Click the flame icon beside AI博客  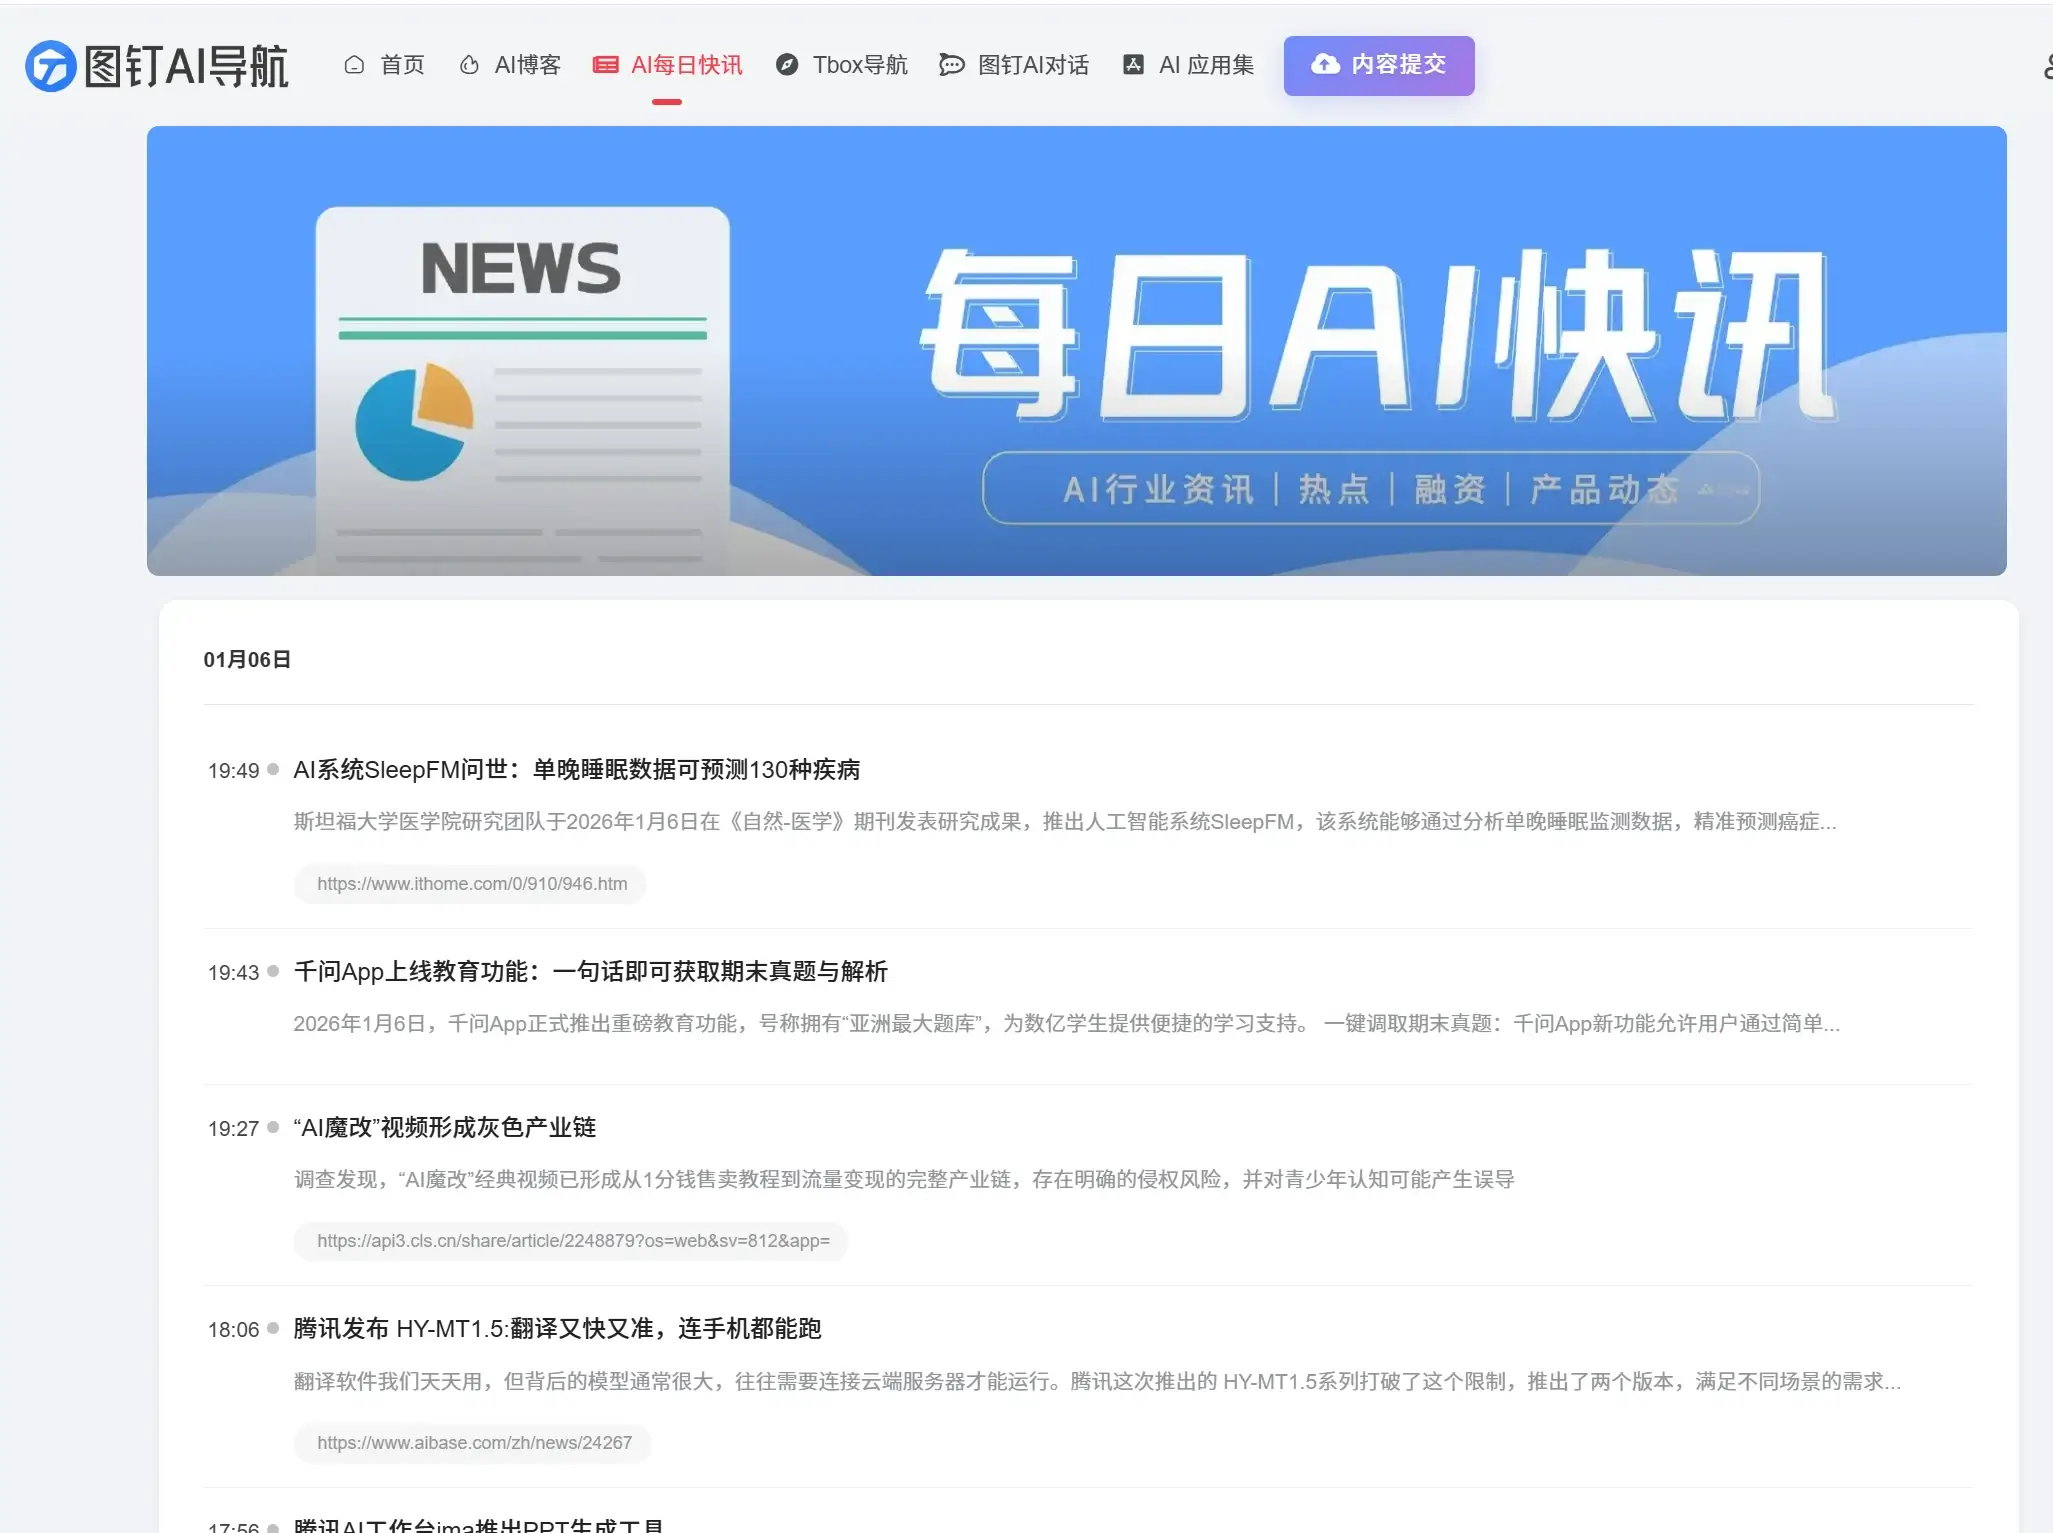coord(468,65)
